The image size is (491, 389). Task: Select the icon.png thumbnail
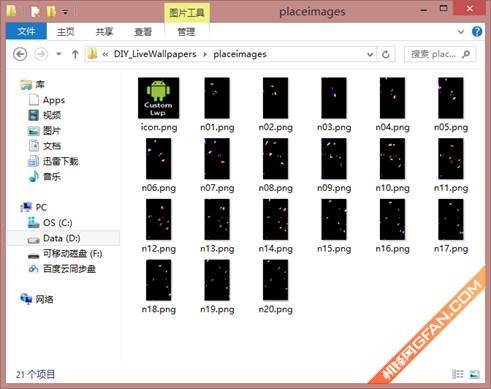click(x=159, y=104)
